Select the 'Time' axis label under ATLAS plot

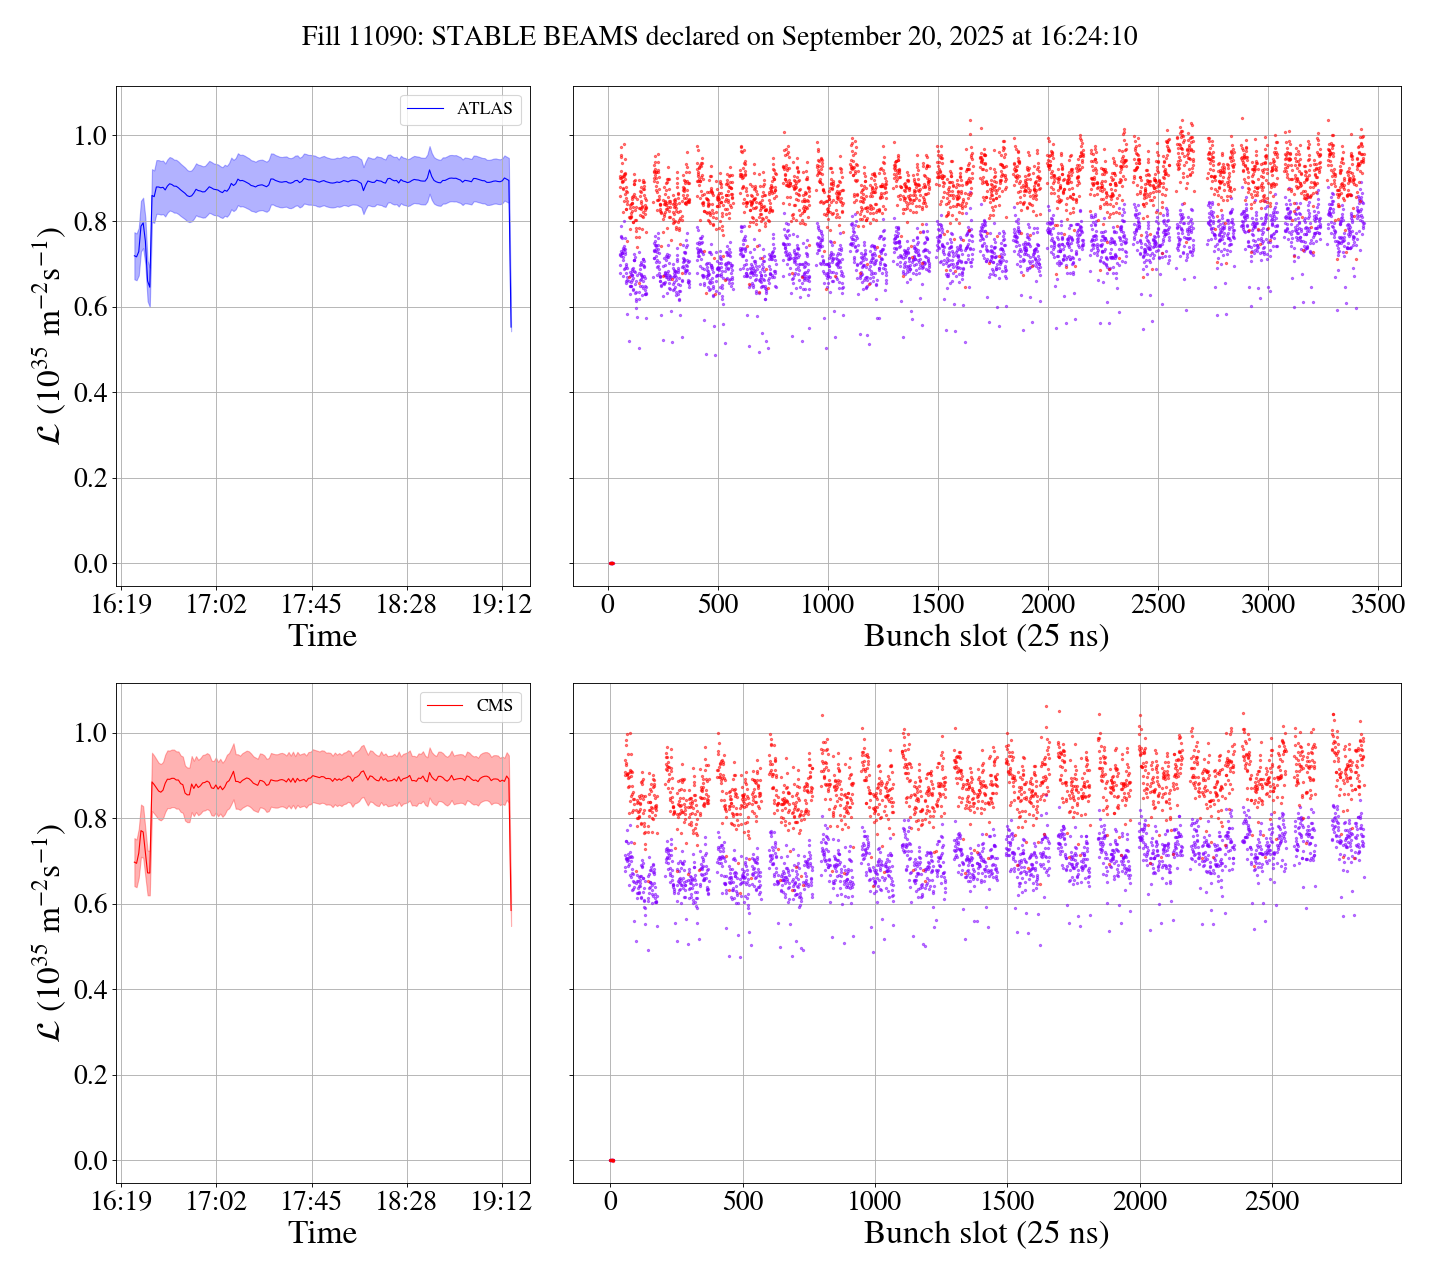(x=322, y=636)
